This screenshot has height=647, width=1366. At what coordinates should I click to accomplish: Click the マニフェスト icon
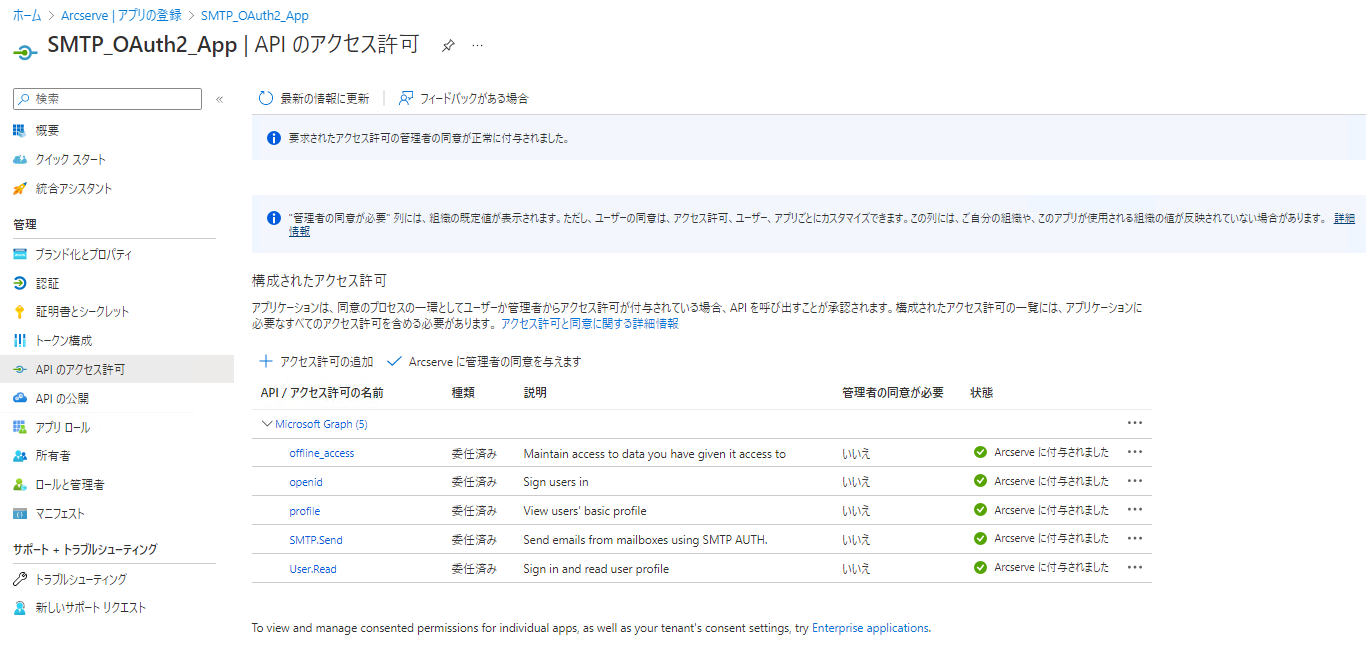pos(20,513)
